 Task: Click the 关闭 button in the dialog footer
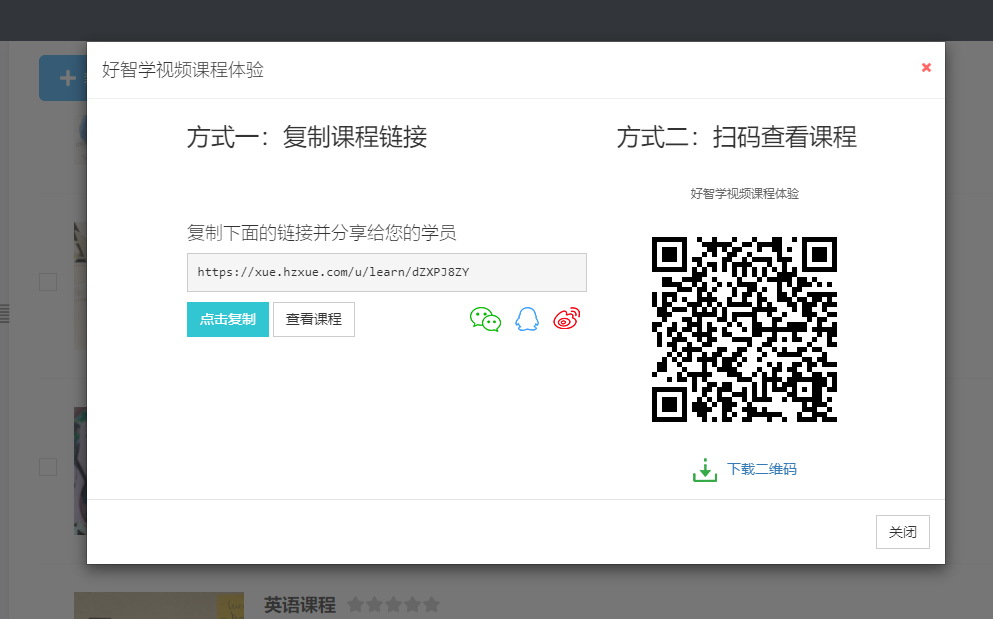[x=902, y=532]
